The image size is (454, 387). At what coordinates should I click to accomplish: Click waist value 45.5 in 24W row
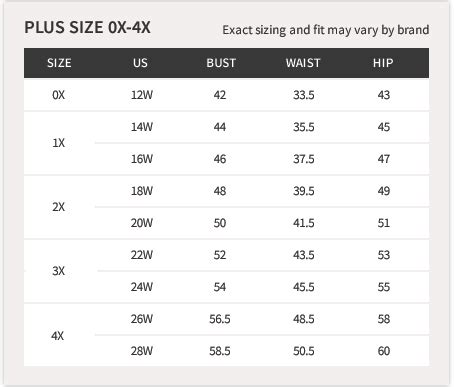coord(304,287)
